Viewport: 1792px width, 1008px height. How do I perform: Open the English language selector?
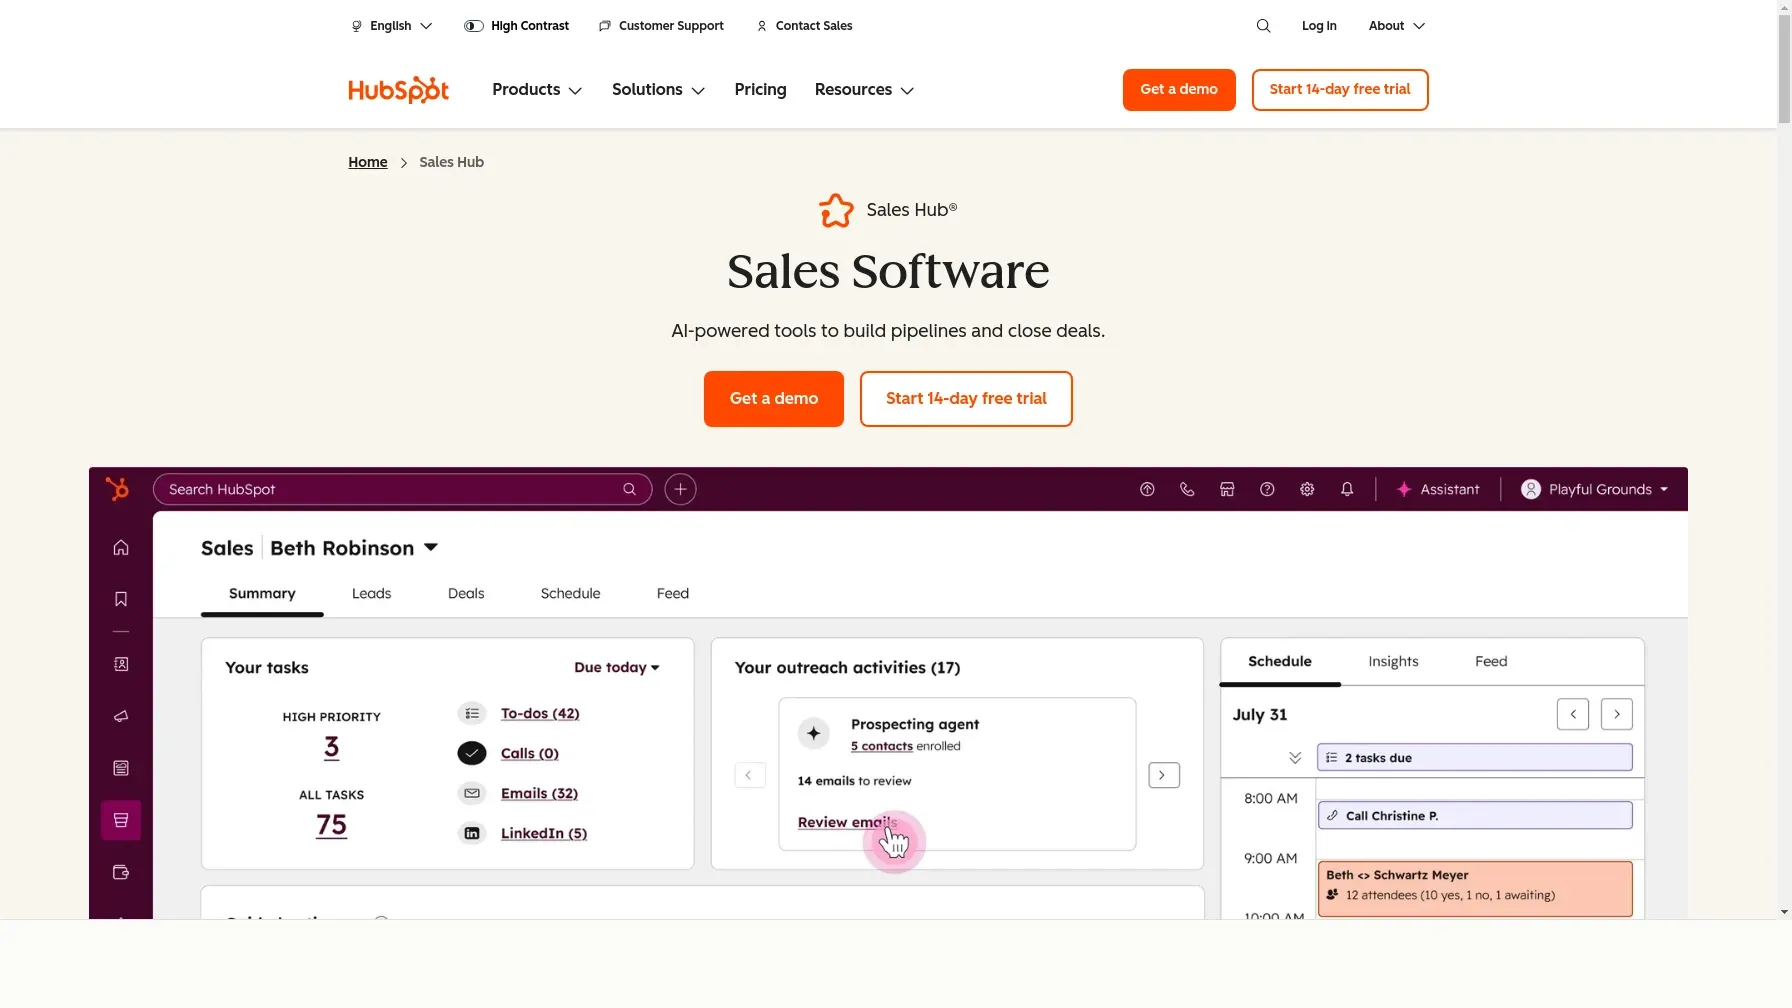(x=390, y=25)
